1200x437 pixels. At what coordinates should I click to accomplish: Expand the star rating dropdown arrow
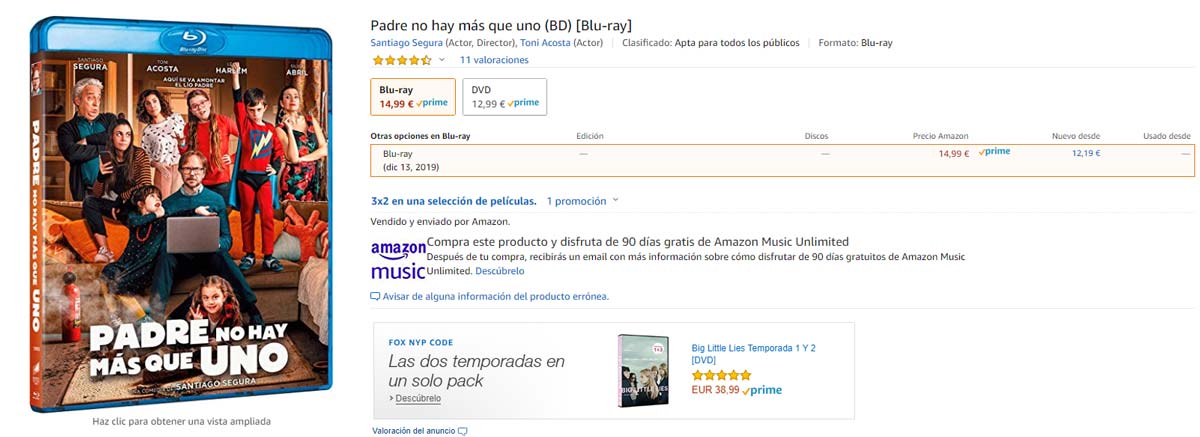pos(441,60)
